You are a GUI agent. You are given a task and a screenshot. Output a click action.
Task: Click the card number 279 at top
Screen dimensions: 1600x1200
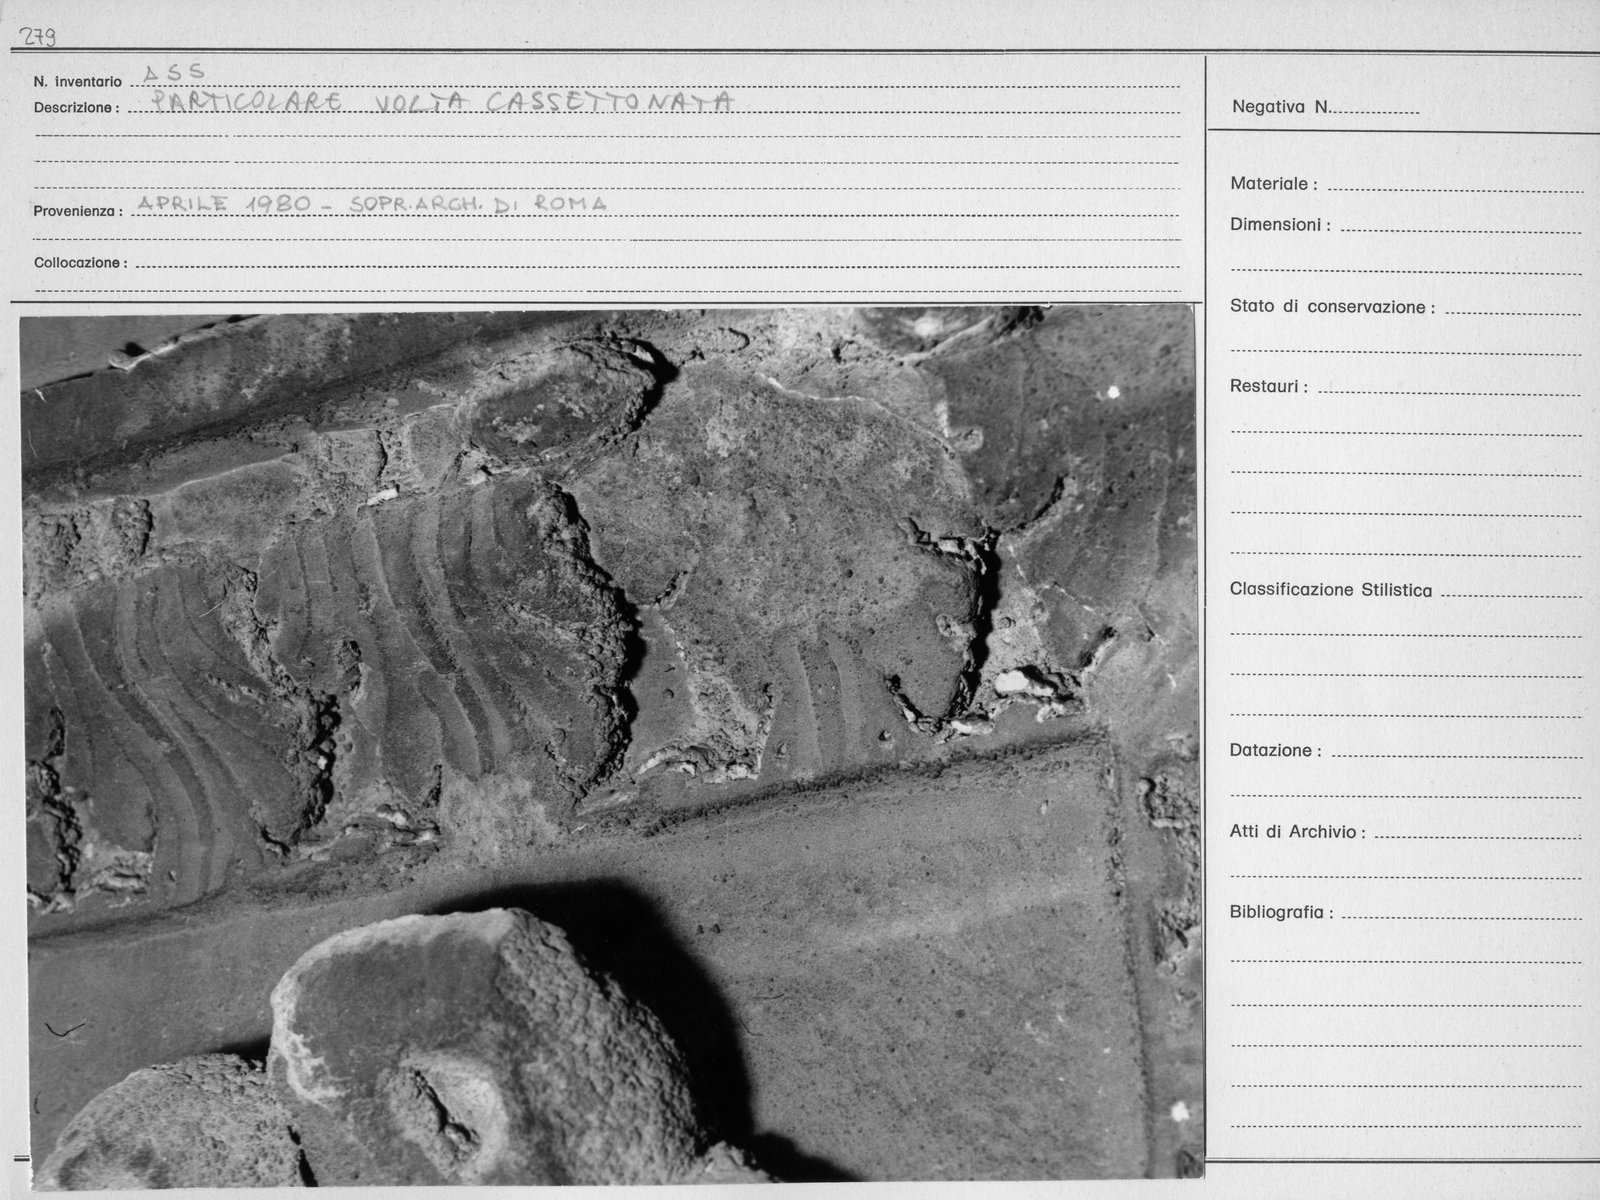34,37
